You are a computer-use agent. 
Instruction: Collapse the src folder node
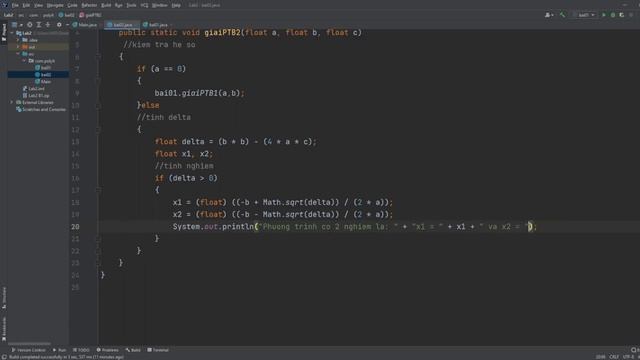point(18,54)
